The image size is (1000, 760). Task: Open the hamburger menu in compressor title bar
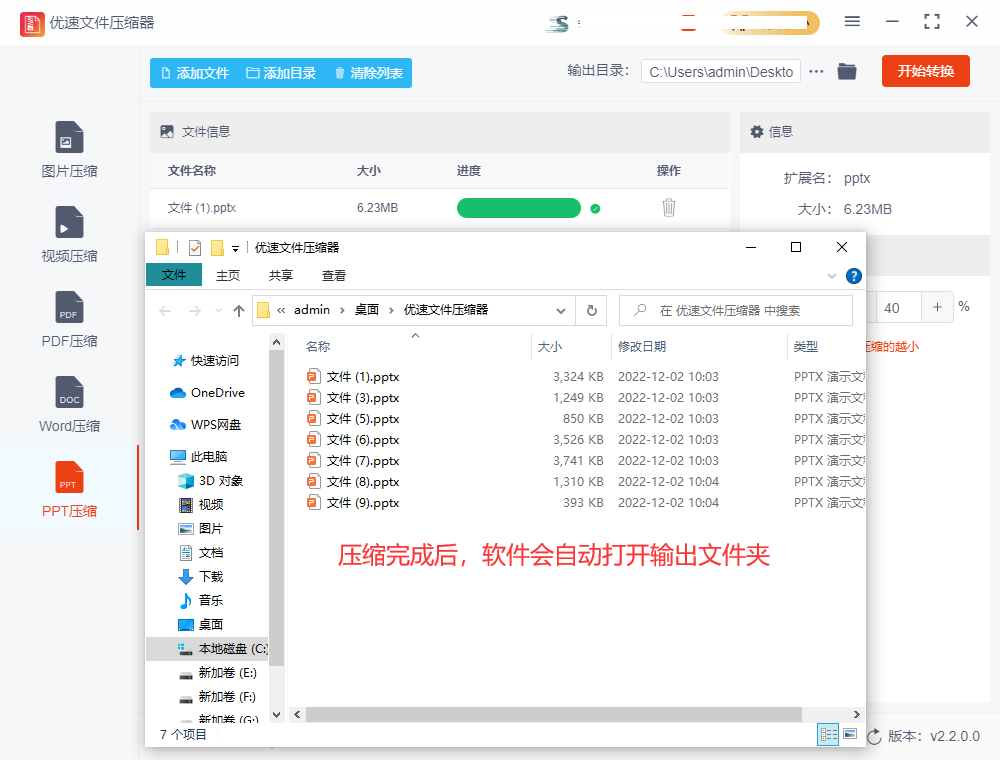pyautogui.click(x=852, y=22)
